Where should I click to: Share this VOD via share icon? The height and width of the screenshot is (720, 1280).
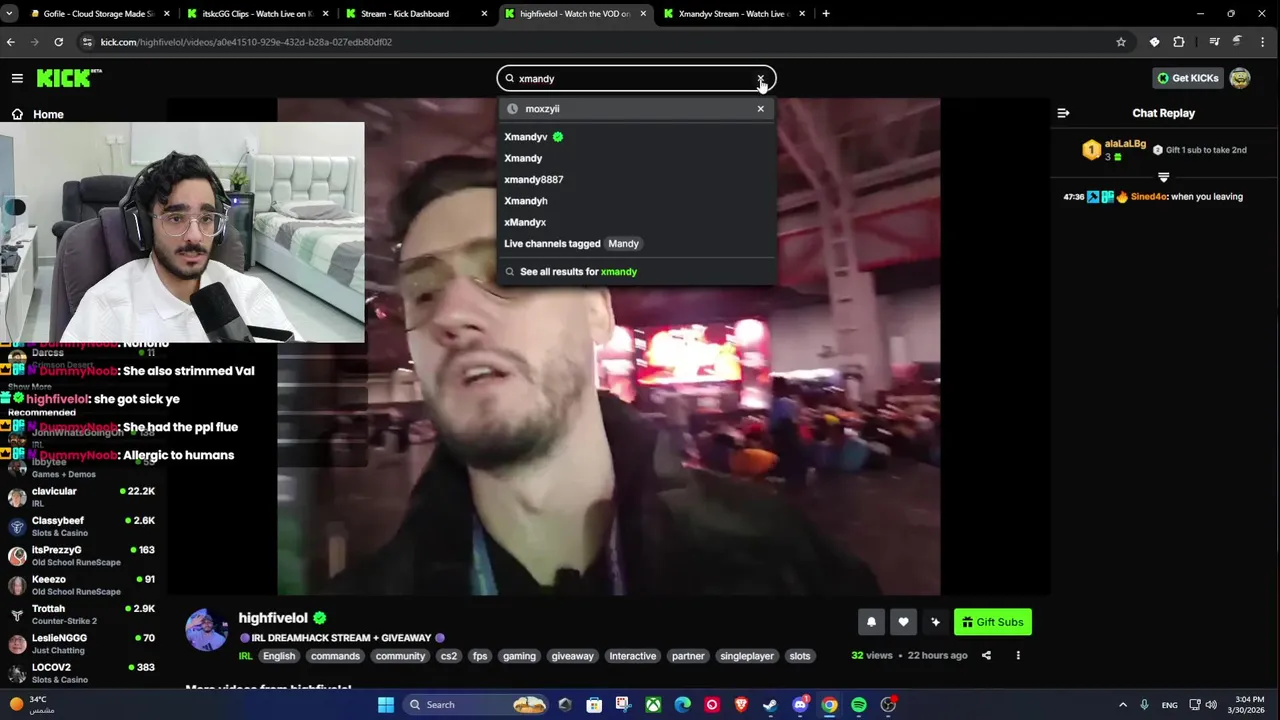[986, 656]
